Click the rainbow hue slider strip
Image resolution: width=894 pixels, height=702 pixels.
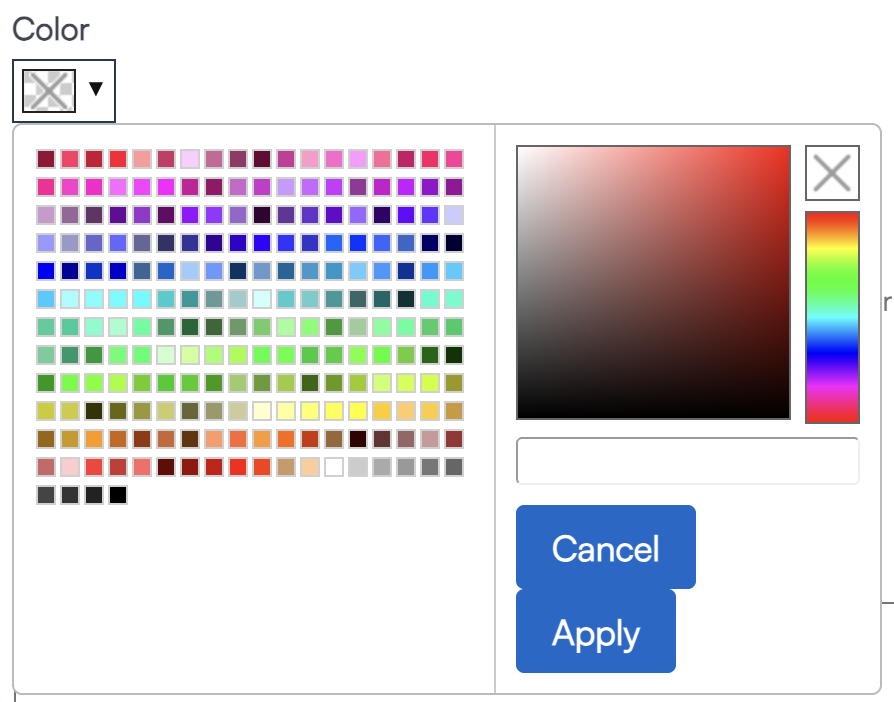point(832,316)
